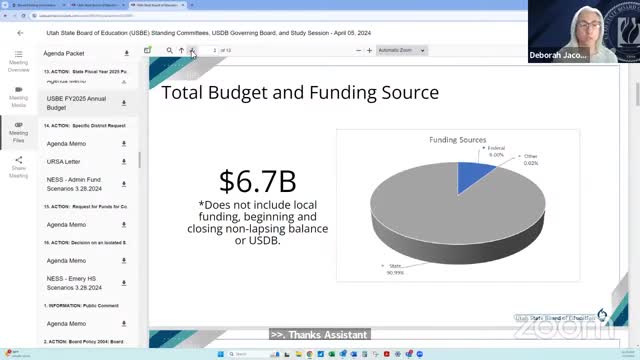Download Agenda Memo under item 15 Request for Funds
The height and width of the screenshot is (360, 640).
coord(124,224)
